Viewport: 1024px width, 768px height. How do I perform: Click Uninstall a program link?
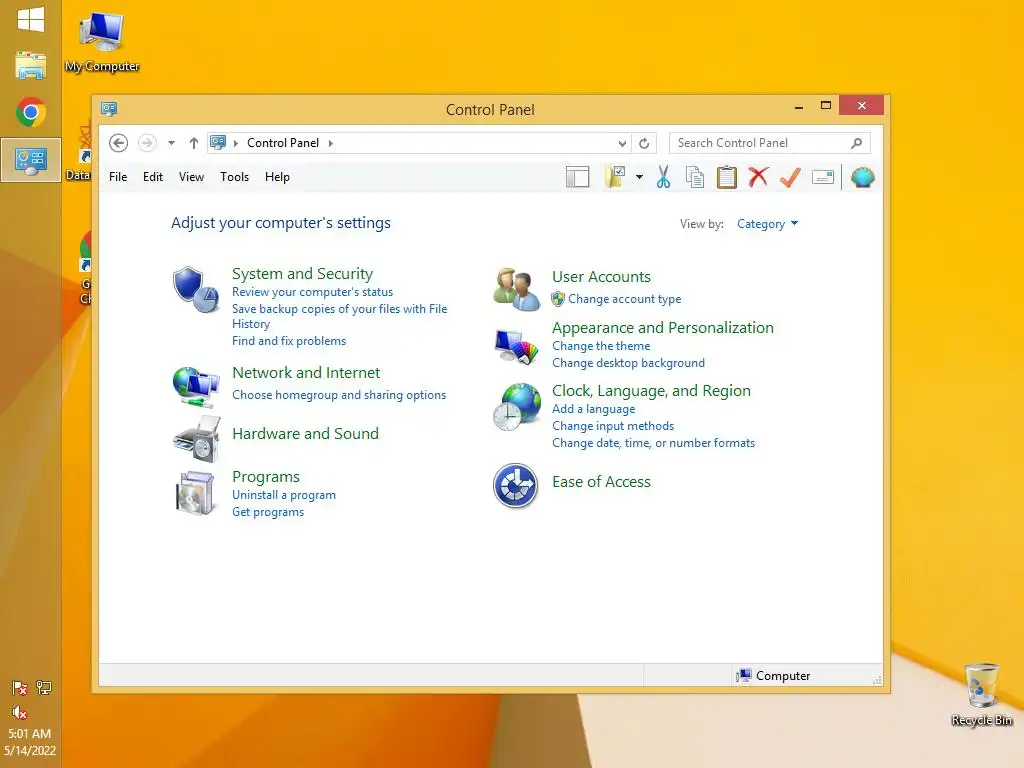[284, 495]
